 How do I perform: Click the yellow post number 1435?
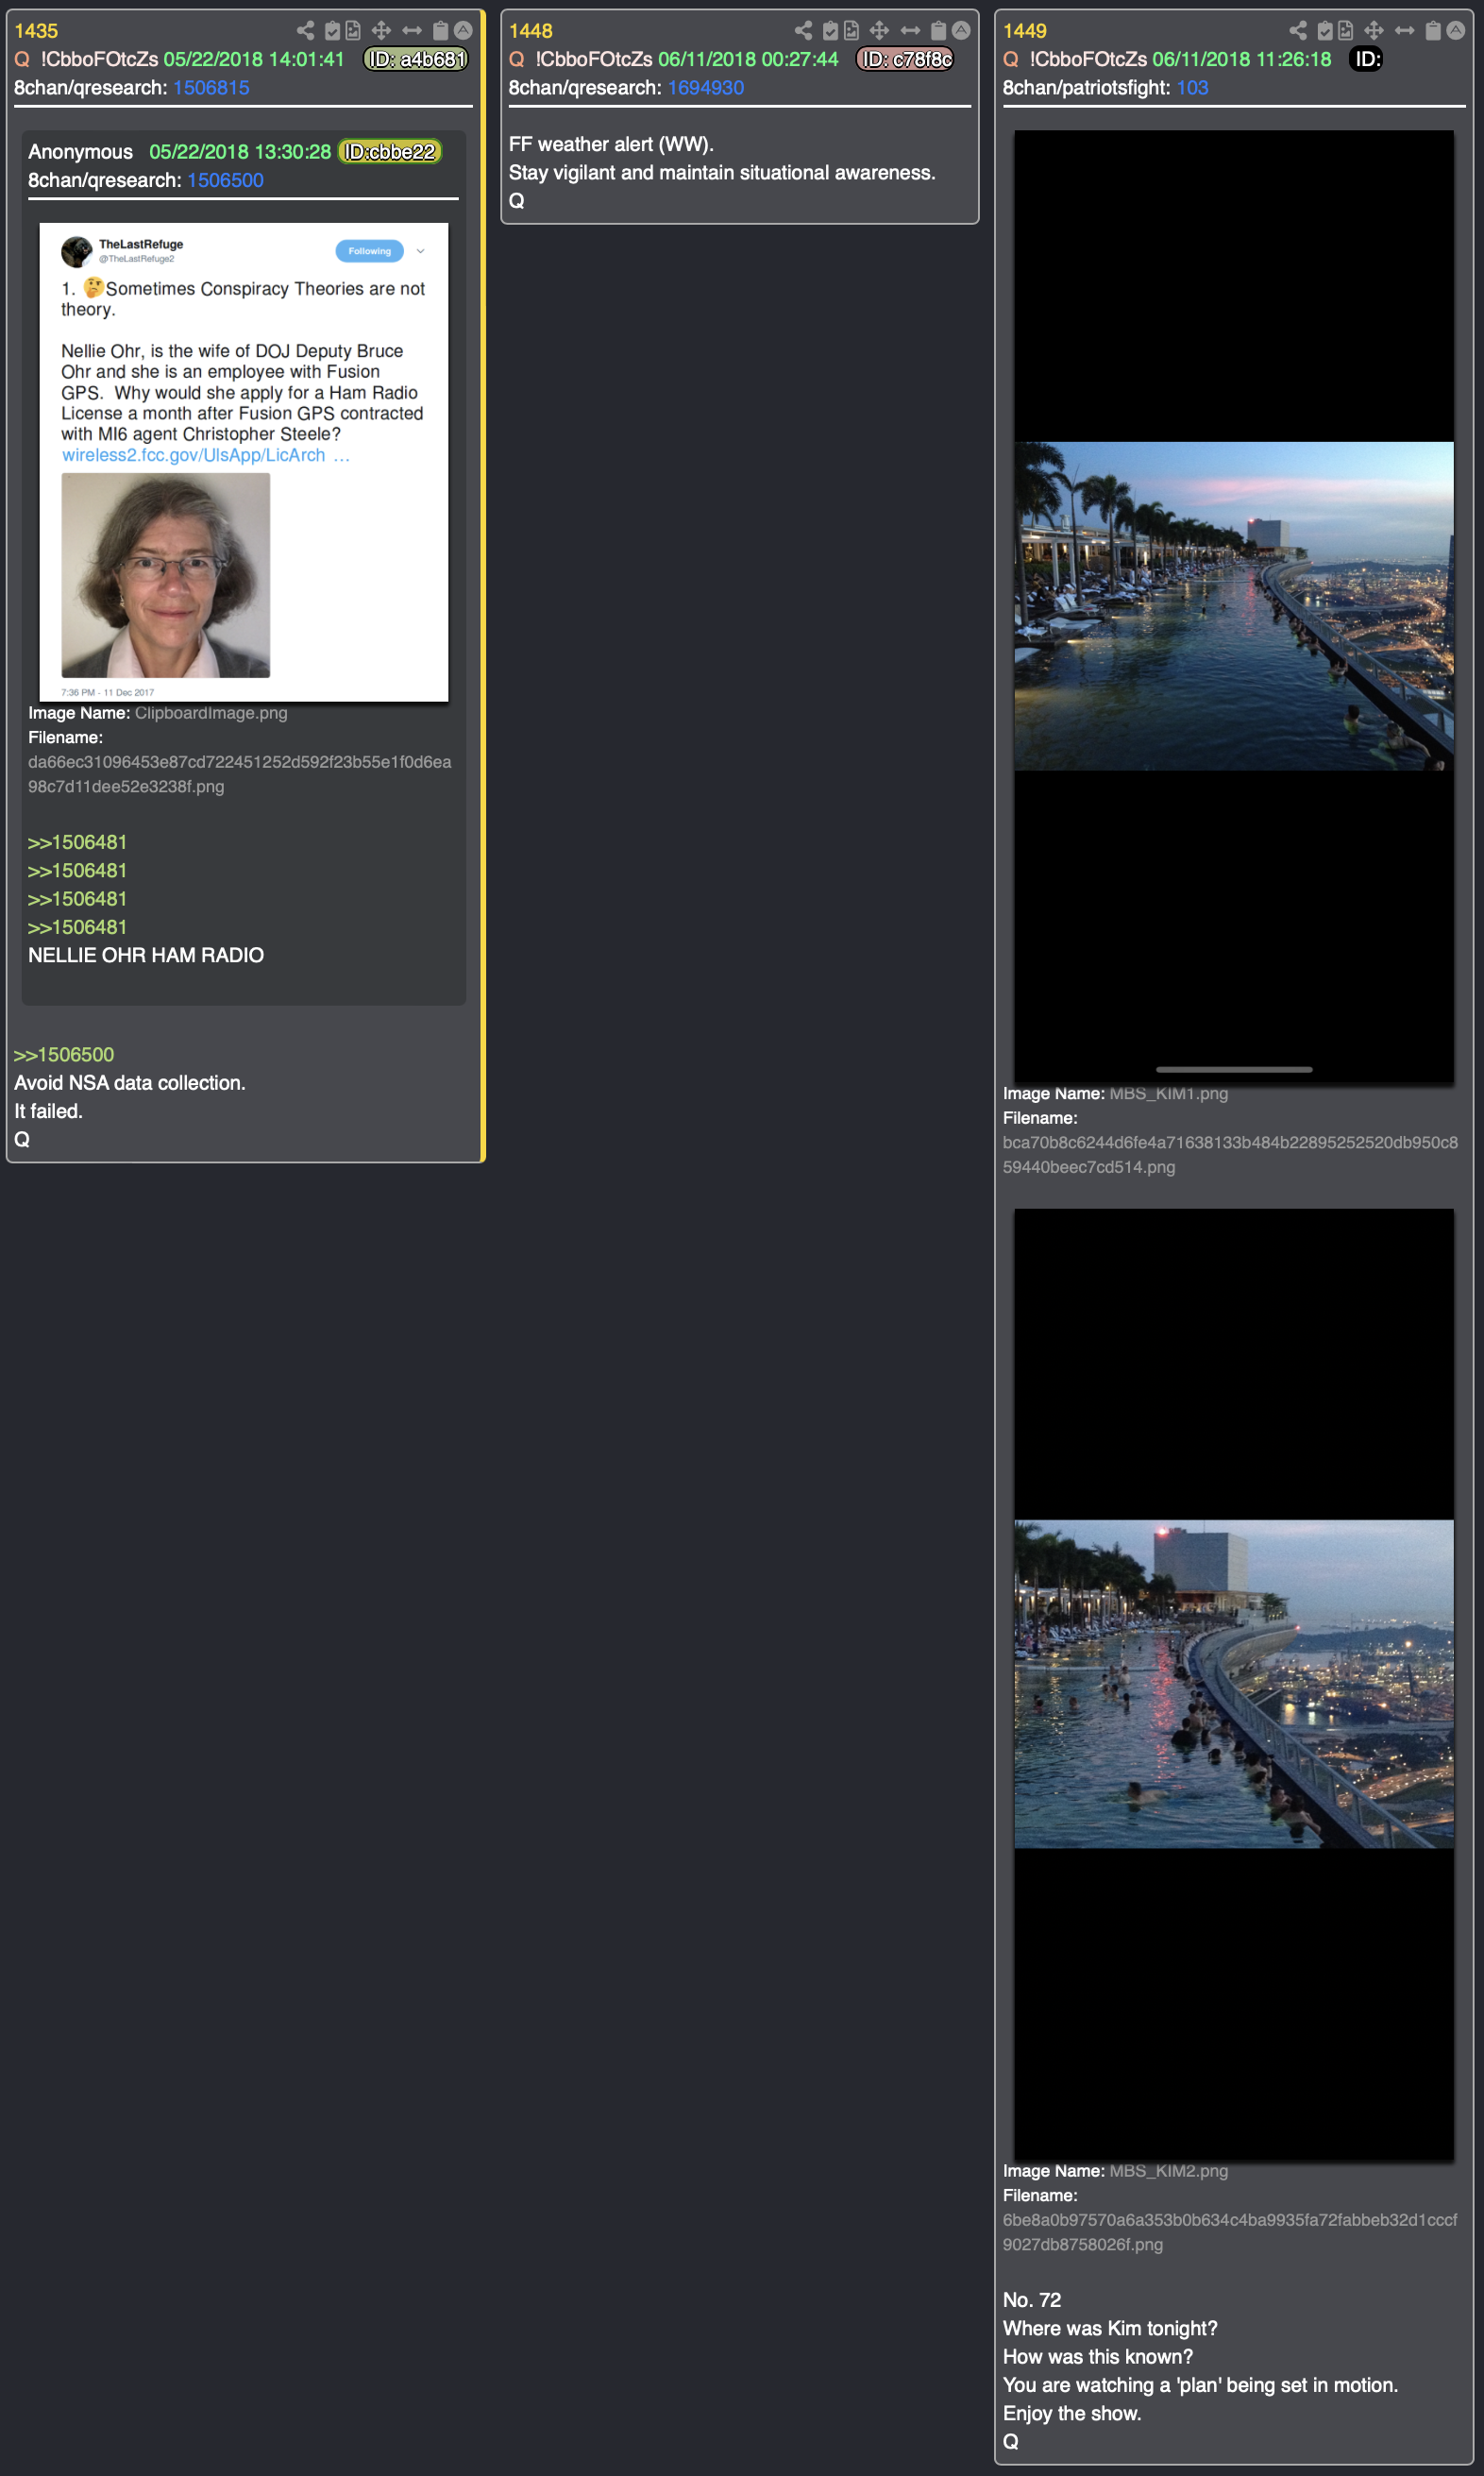coord(36,31)
